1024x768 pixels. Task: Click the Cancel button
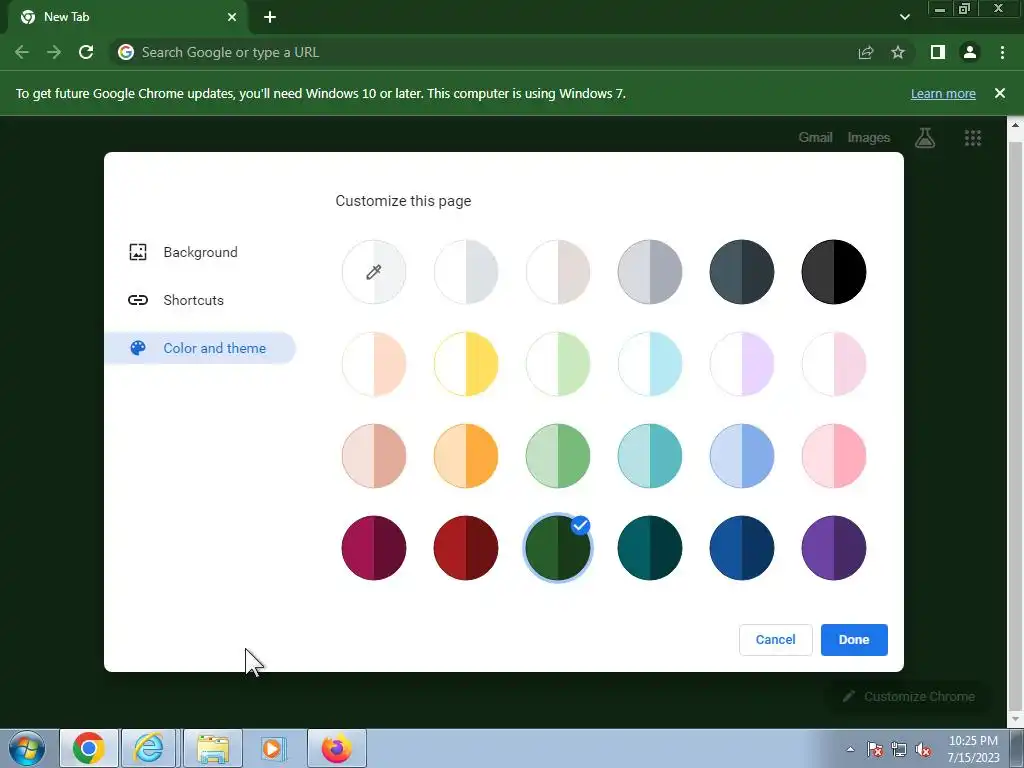point(775,640)
